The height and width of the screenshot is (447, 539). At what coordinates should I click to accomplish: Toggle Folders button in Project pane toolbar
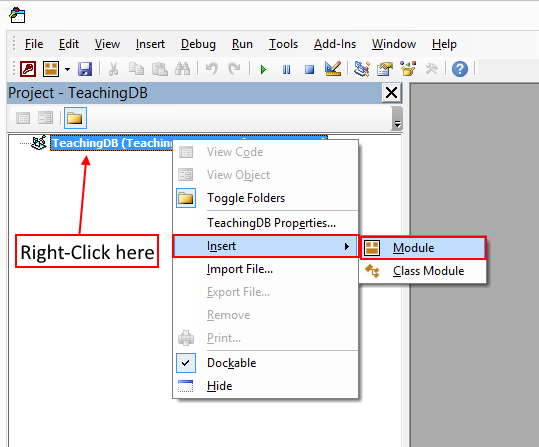click(75, 118)
